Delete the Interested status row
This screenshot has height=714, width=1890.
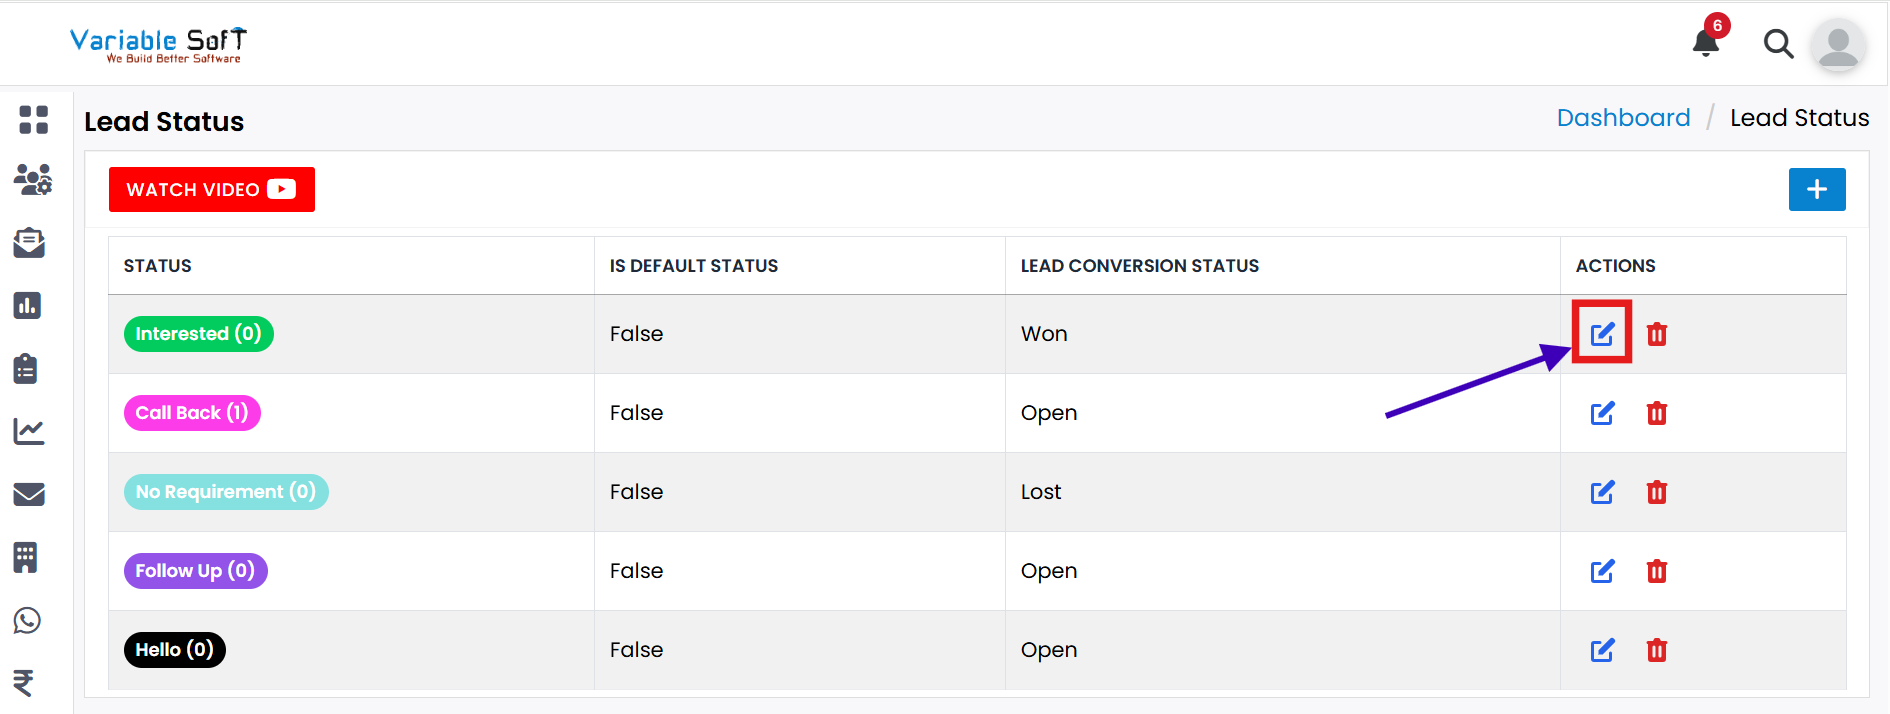pos(1657,334)
